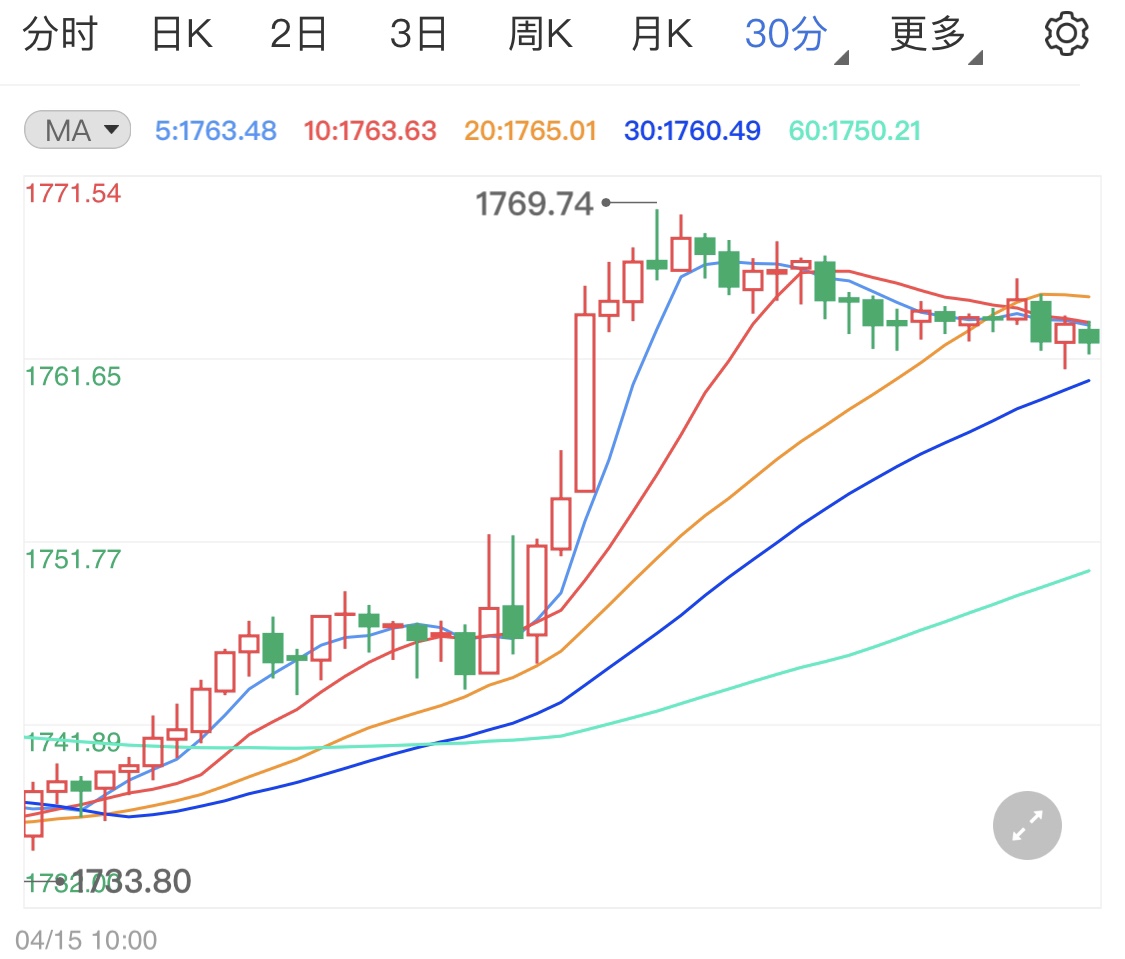
Task: Switch to the 分时 tab
Action: click(x=60, y=34)
